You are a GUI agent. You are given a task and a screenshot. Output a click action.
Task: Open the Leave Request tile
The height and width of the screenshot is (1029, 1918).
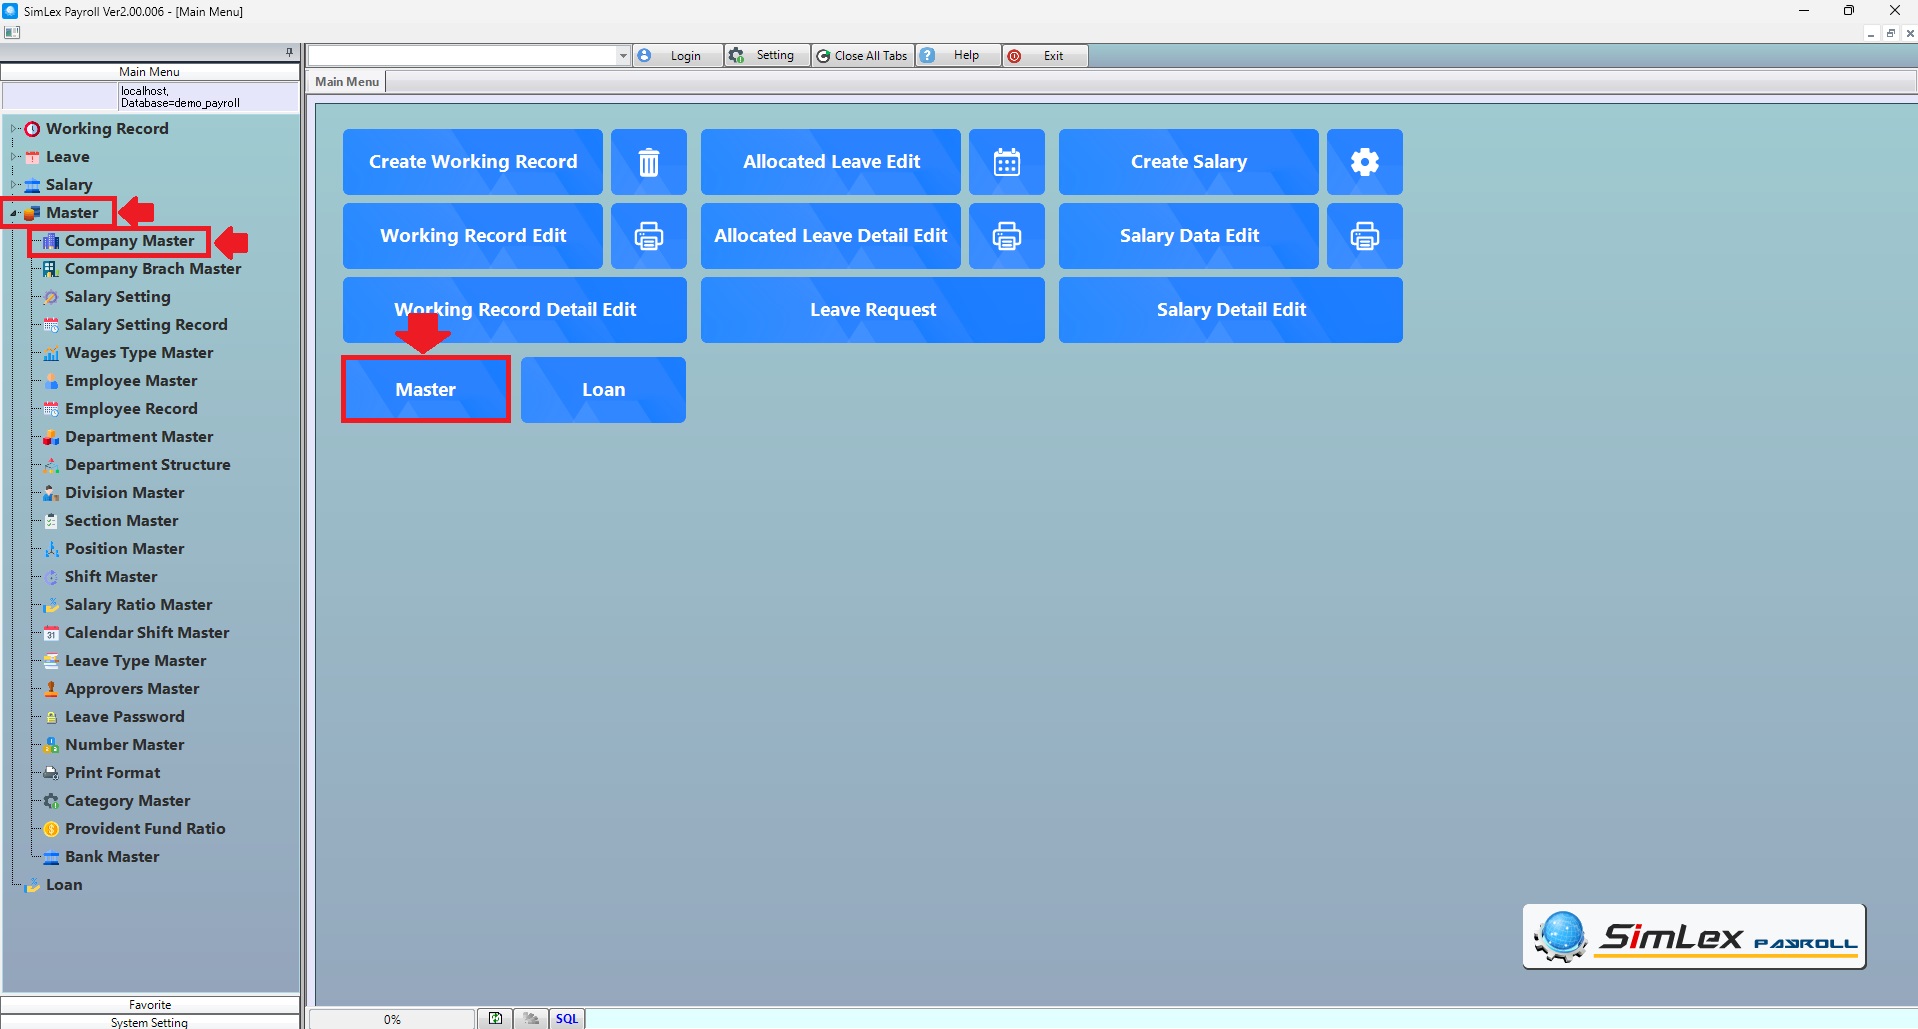point(872,310)
